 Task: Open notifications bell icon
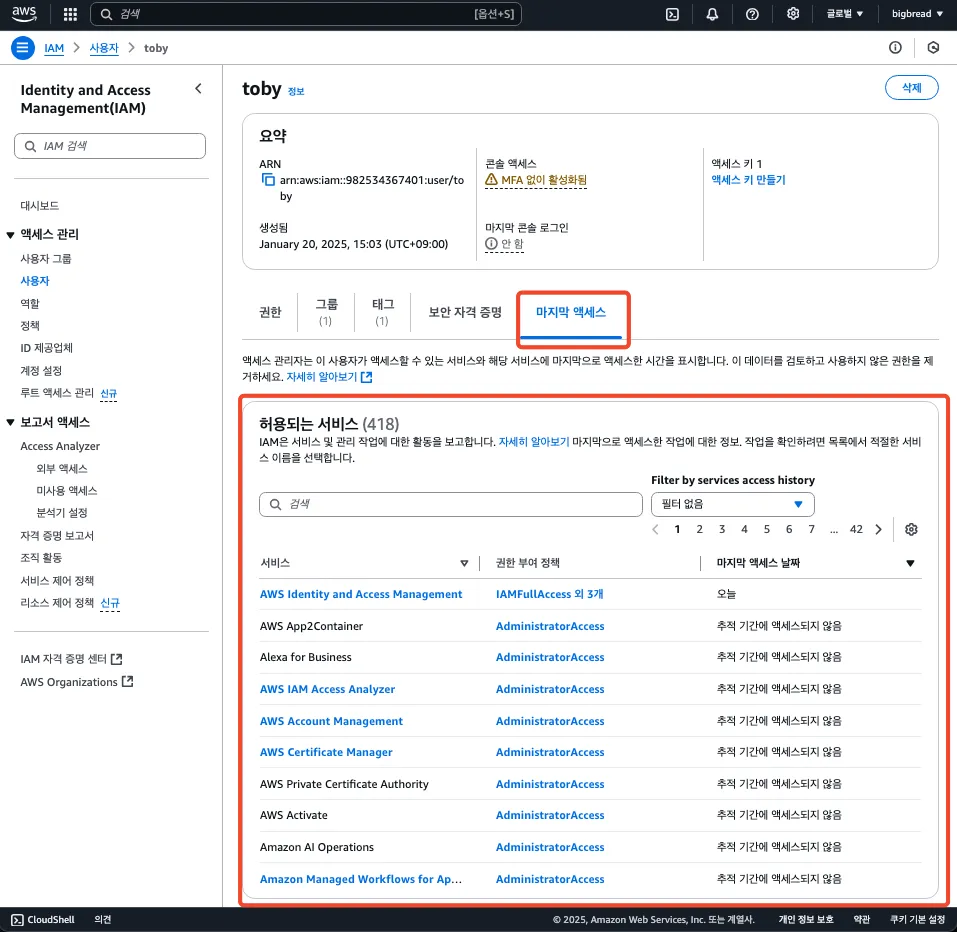(x=712, y=14)
